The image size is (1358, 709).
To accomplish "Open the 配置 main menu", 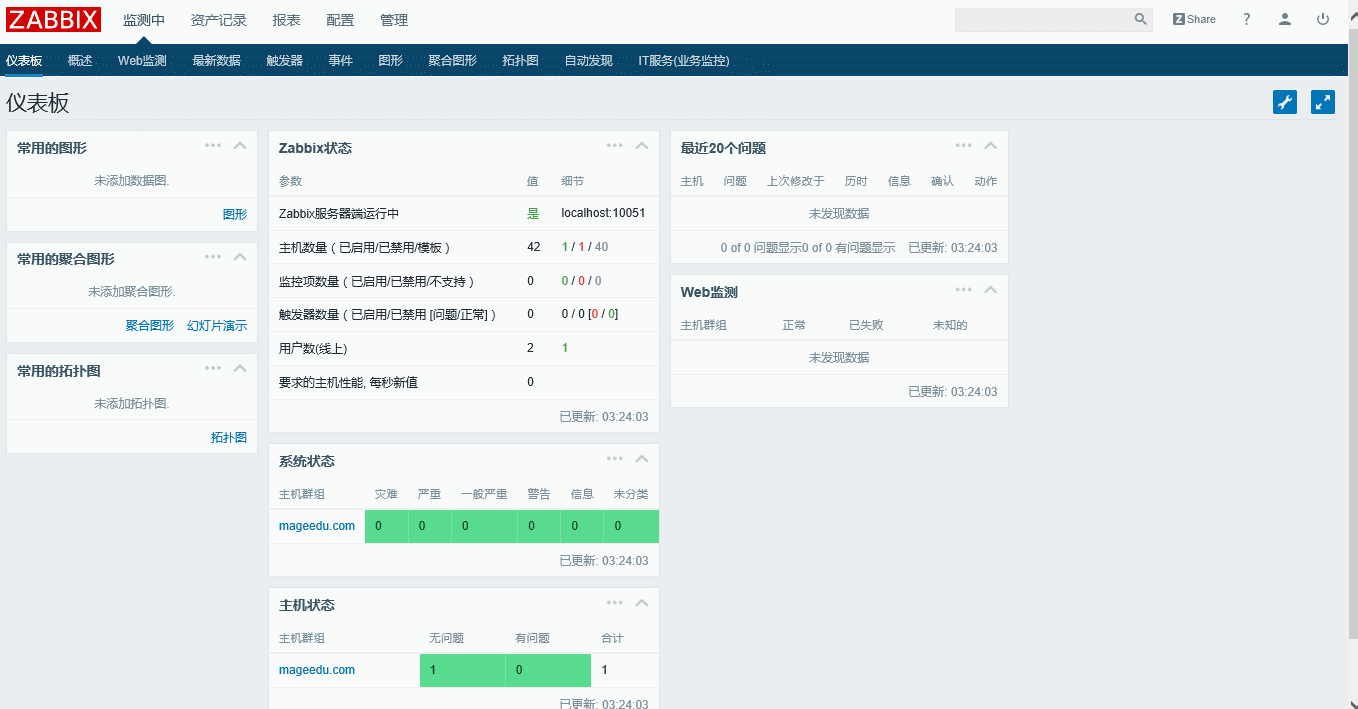I will 340,20.
